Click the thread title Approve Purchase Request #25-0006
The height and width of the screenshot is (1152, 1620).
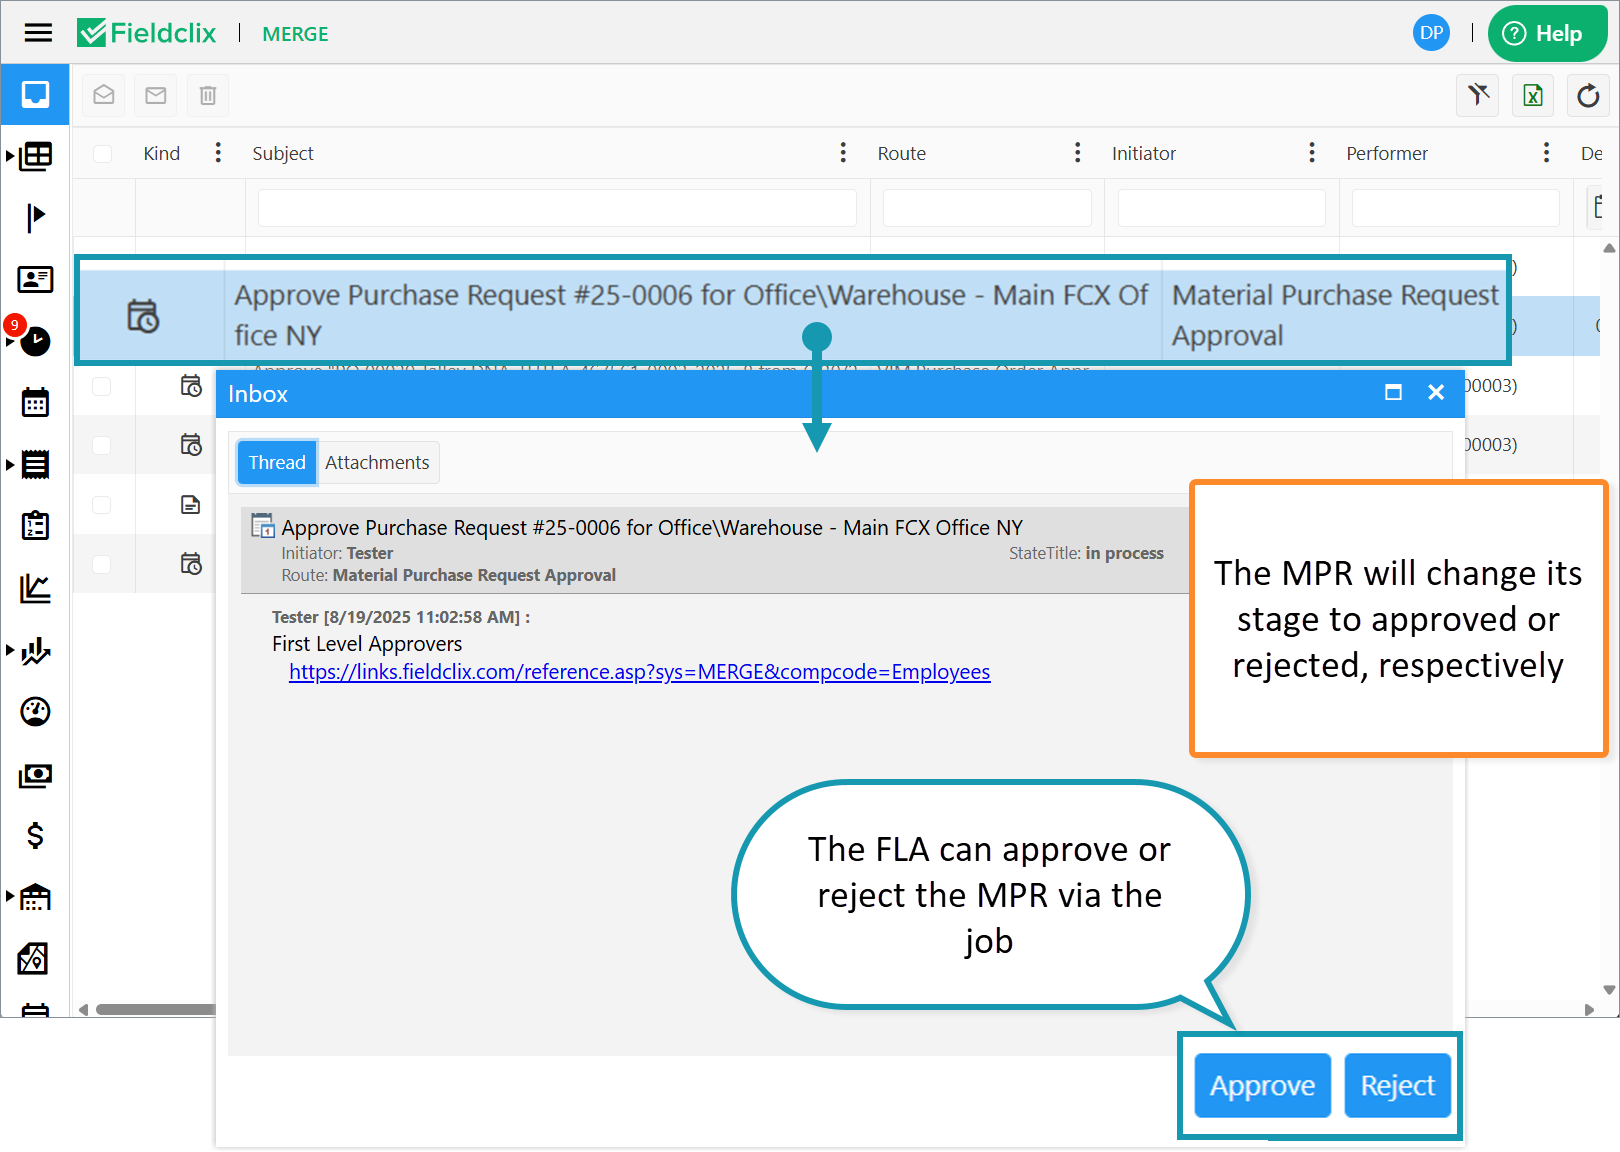pos(652,528)
